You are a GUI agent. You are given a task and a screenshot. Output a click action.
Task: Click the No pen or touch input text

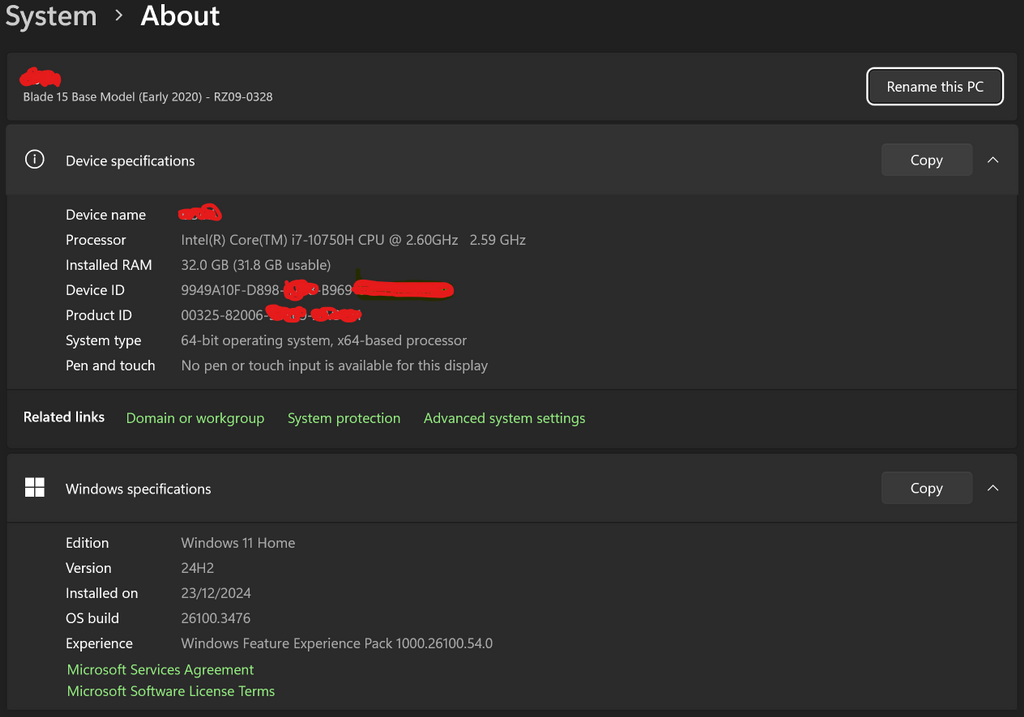(x=334, y=365)
